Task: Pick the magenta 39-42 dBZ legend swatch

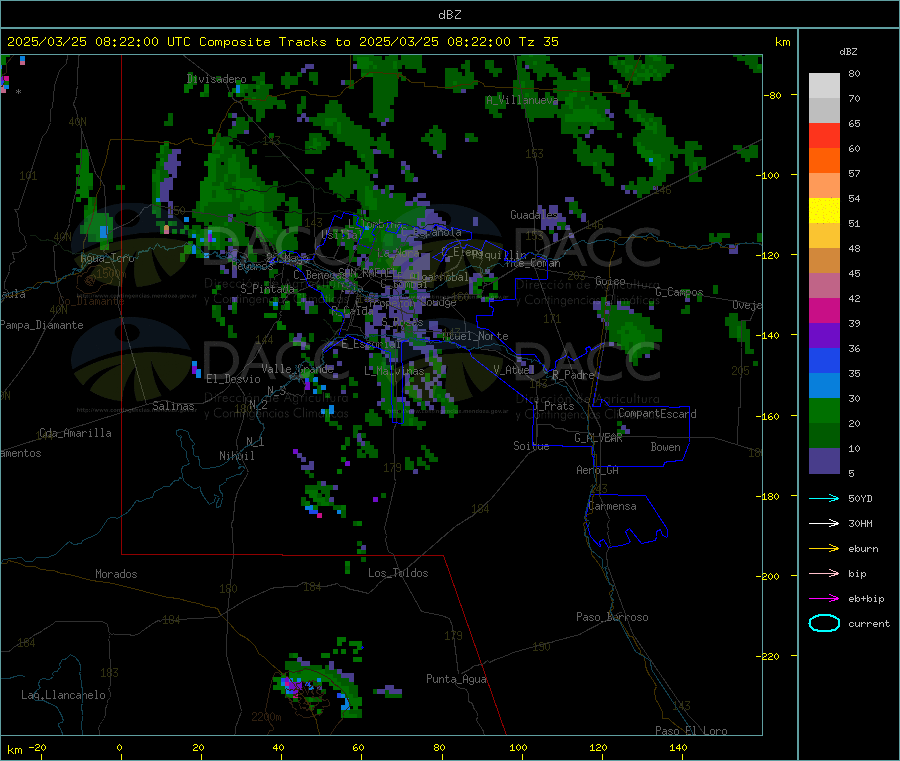Action: pos(824,310)
